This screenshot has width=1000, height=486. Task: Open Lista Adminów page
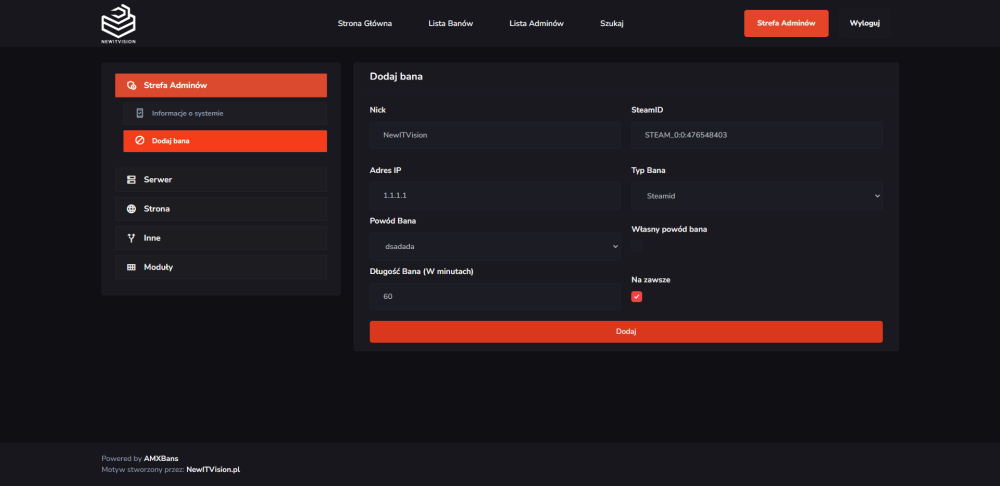[536, 24]
